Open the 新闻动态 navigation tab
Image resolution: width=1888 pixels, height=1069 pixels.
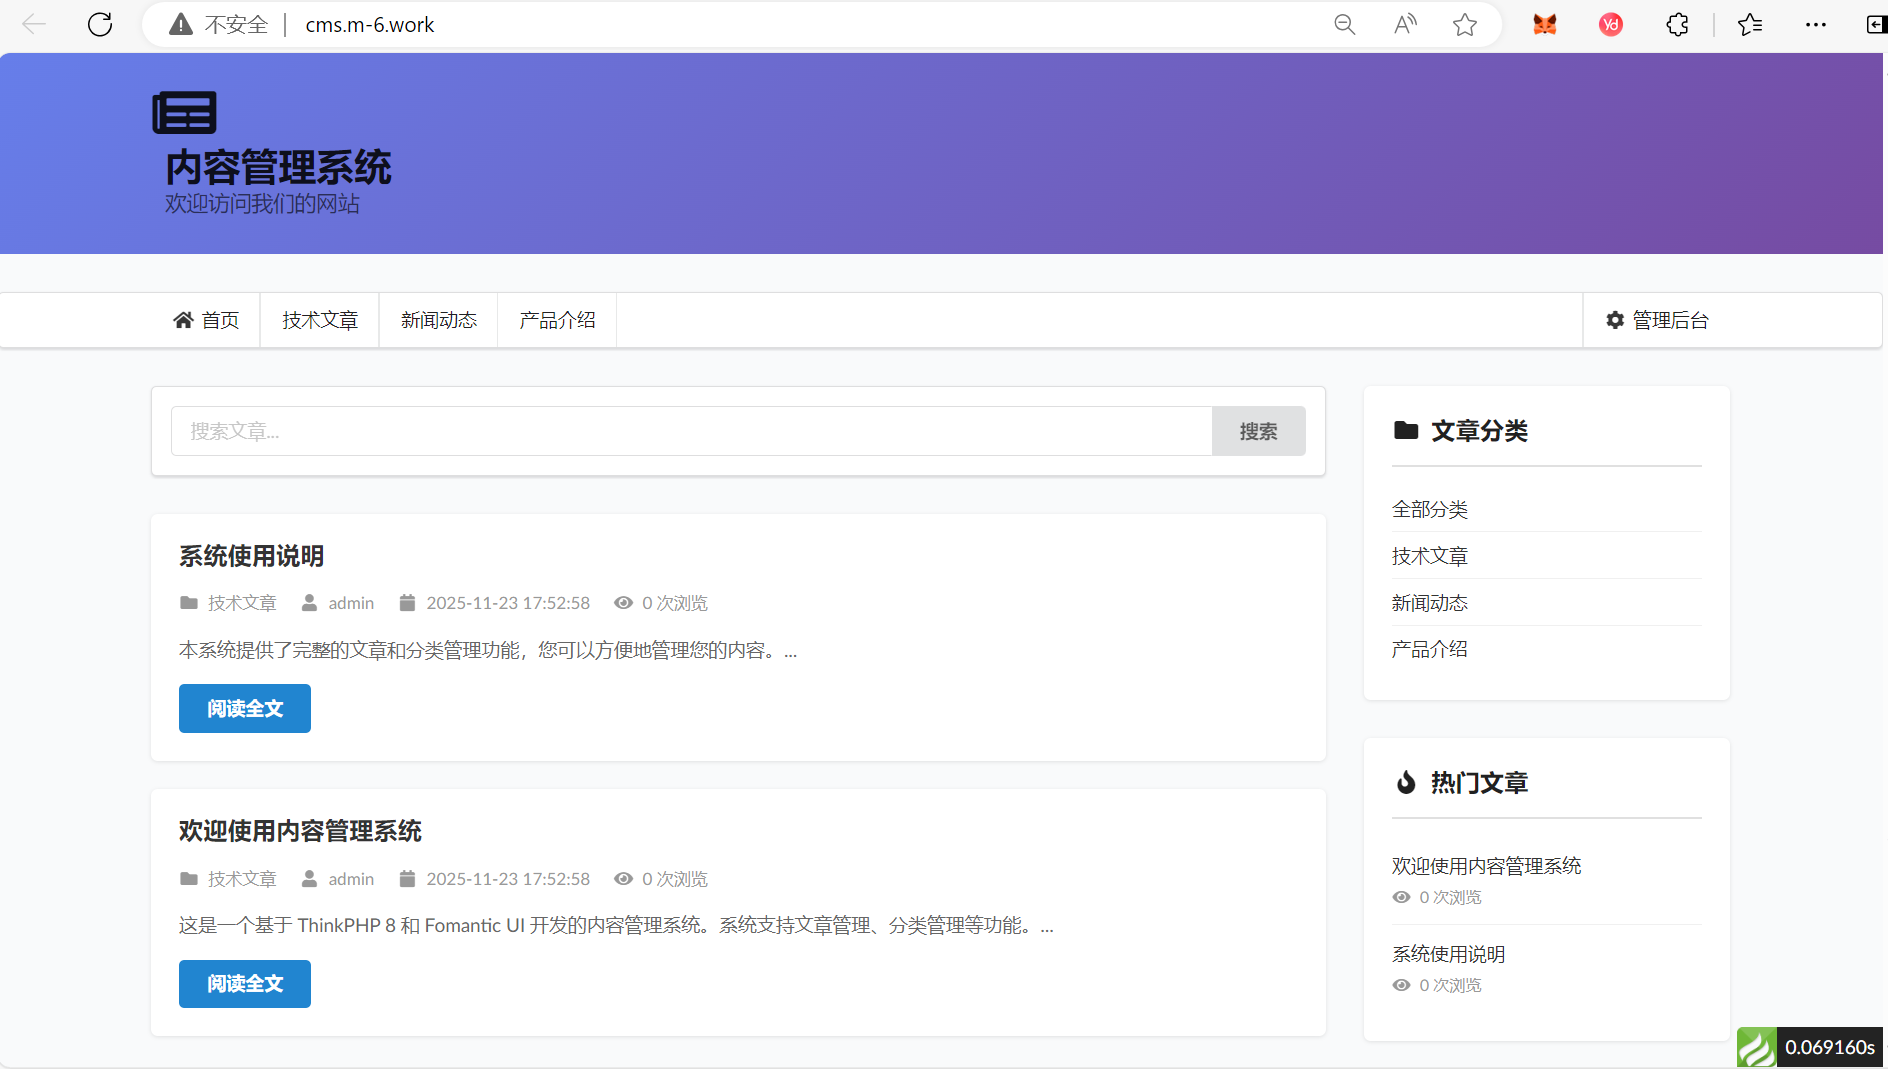point(438,320)
